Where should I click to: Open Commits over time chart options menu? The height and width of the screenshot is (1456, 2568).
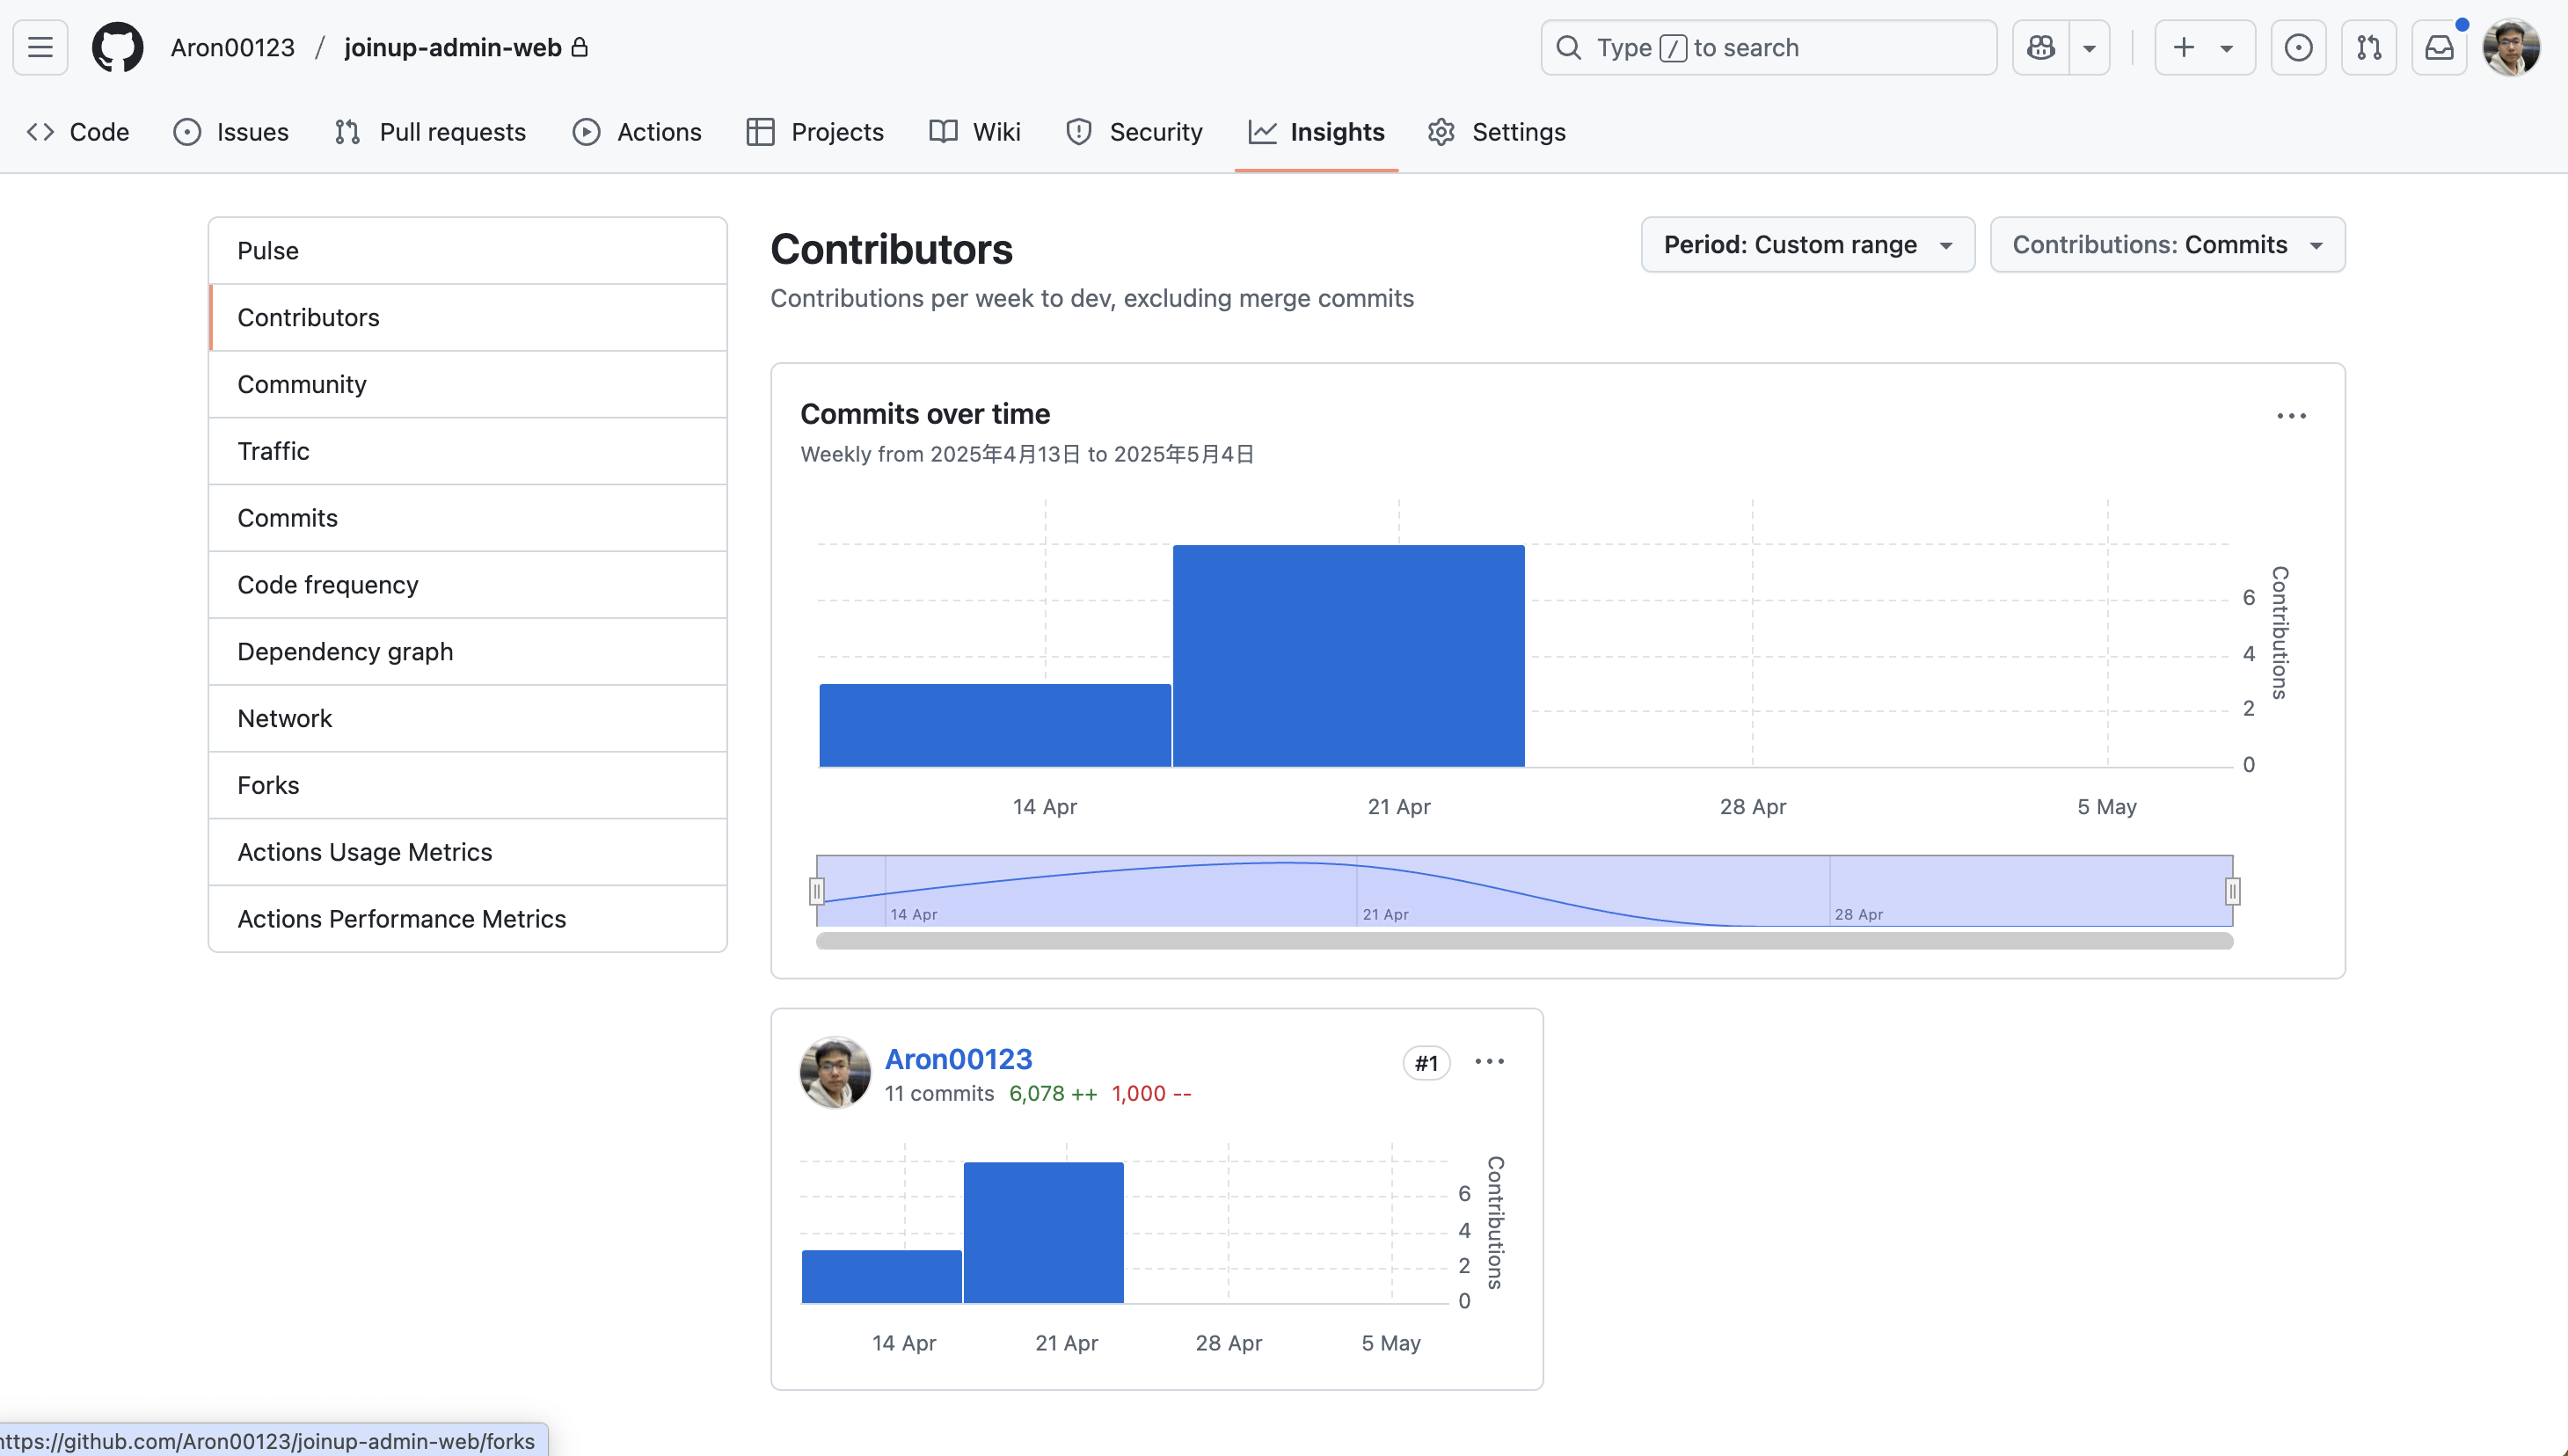click(2291, 416)
